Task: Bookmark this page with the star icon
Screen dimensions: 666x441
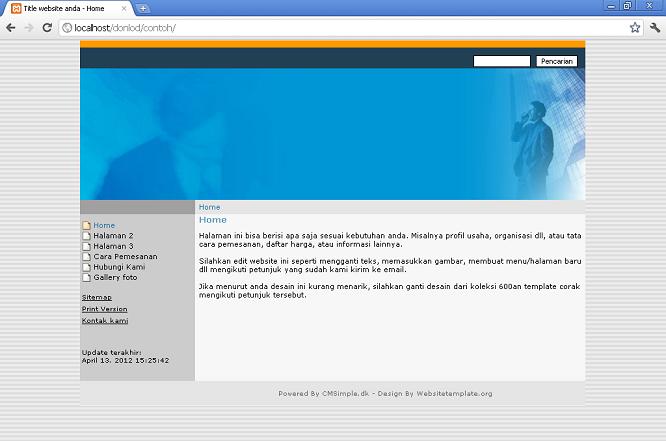Action: coord(635,28)
